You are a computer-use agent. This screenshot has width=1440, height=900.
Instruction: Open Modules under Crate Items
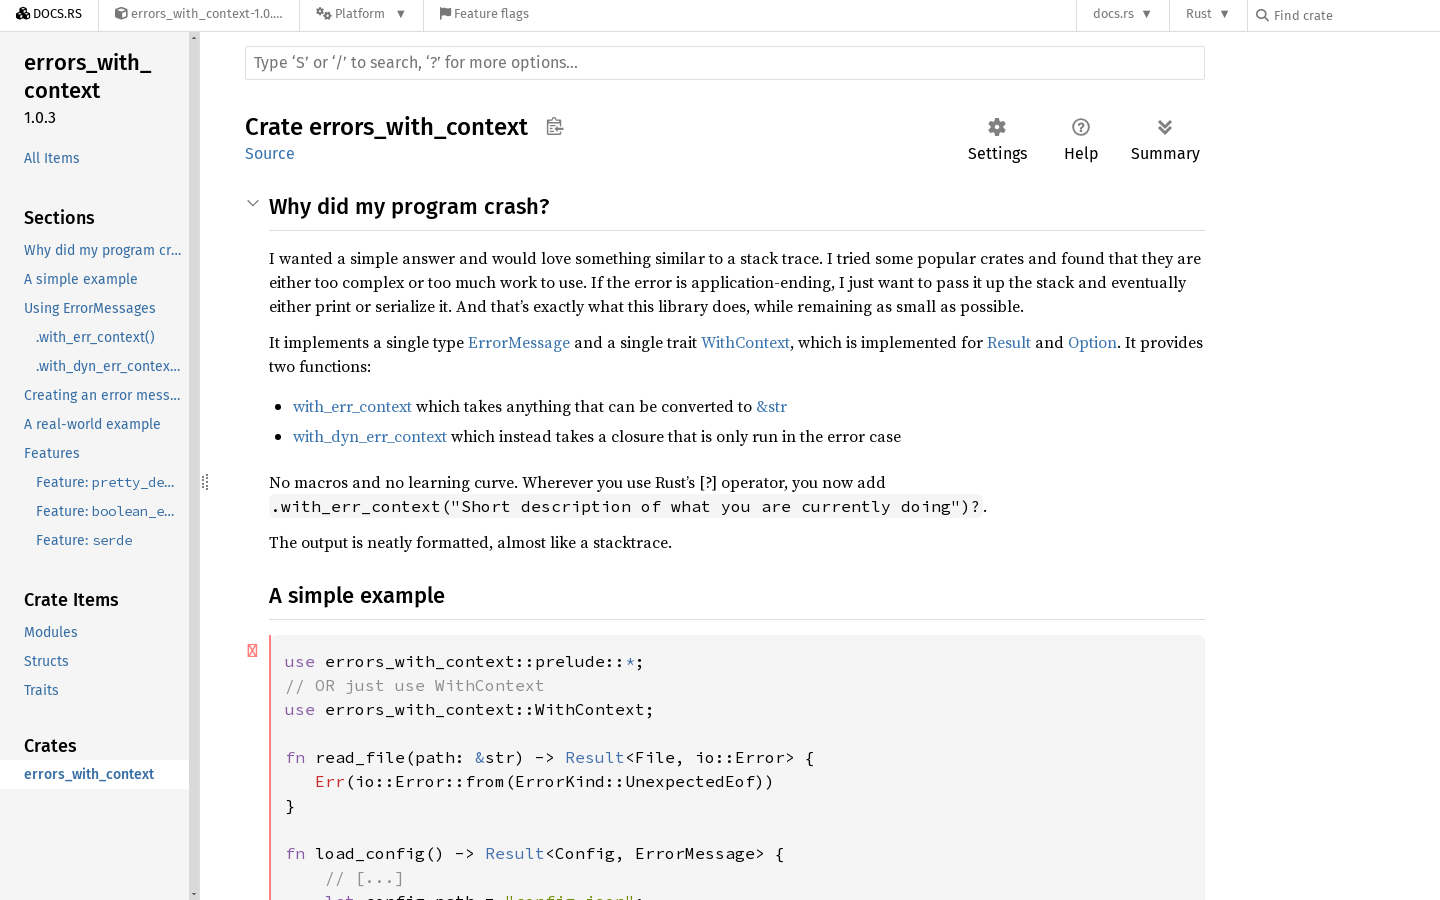point(50,632)
